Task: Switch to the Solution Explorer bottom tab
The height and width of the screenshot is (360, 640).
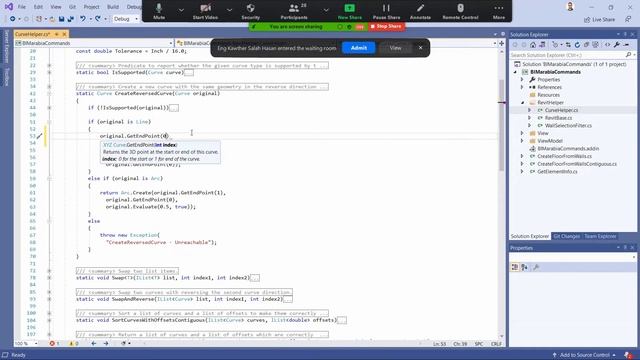Action: [x=530, y=236]
